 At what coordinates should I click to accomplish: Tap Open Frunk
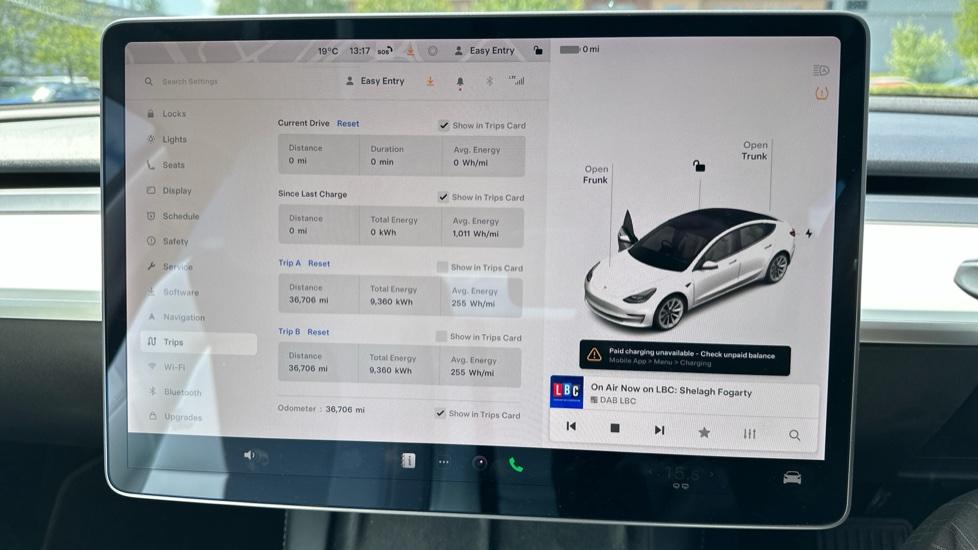596,174
